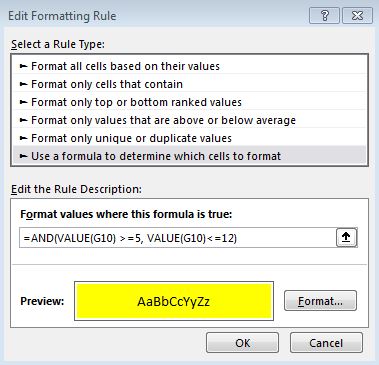This screenshot has height=365, width=379.
Task: Select 'Use a formula to determine which cells'
Action: [189, 156]
